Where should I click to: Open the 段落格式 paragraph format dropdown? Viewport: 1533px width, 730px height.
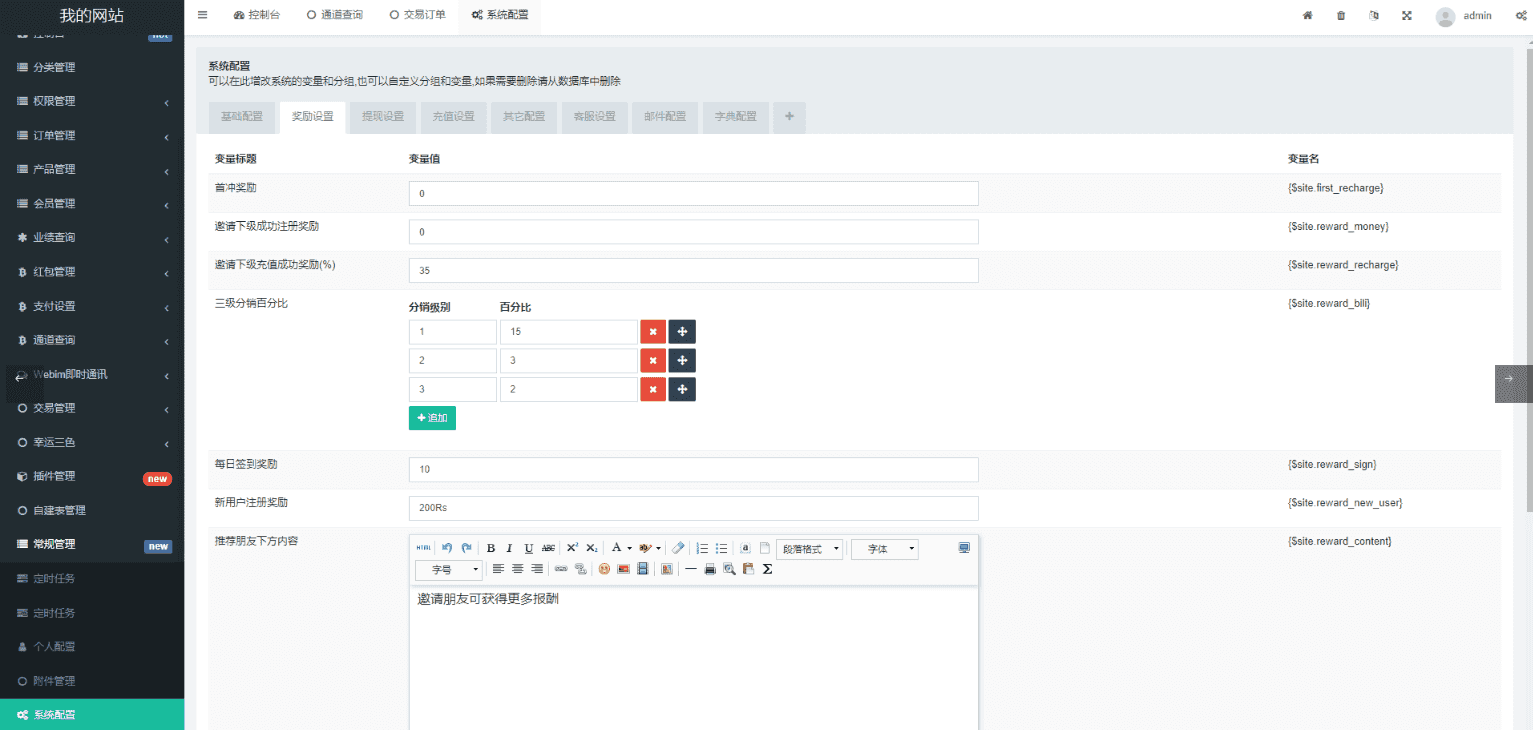point(809,549)
